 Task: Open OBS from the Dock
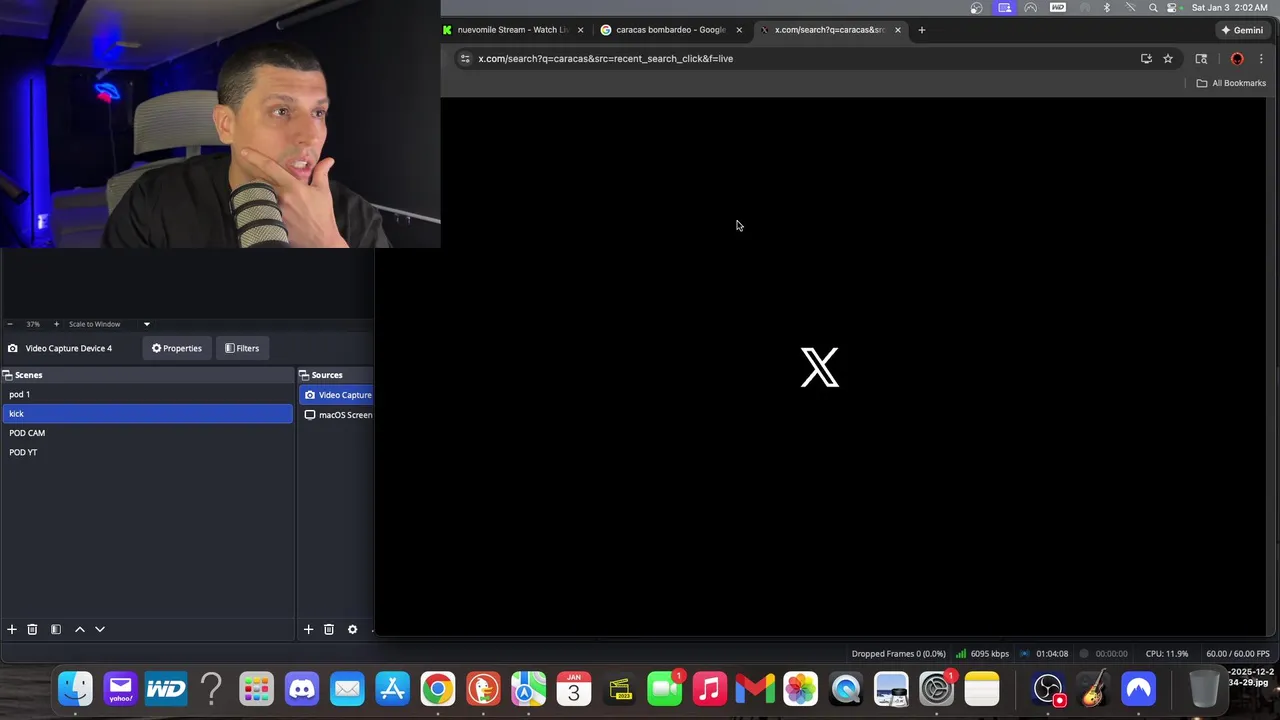tap(1048, 689)
